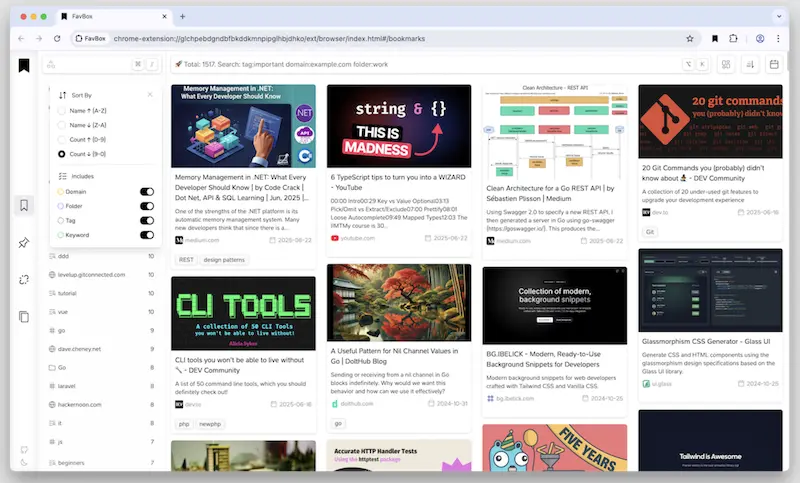Click the design patterns tag chip

(x=224, y=260)
